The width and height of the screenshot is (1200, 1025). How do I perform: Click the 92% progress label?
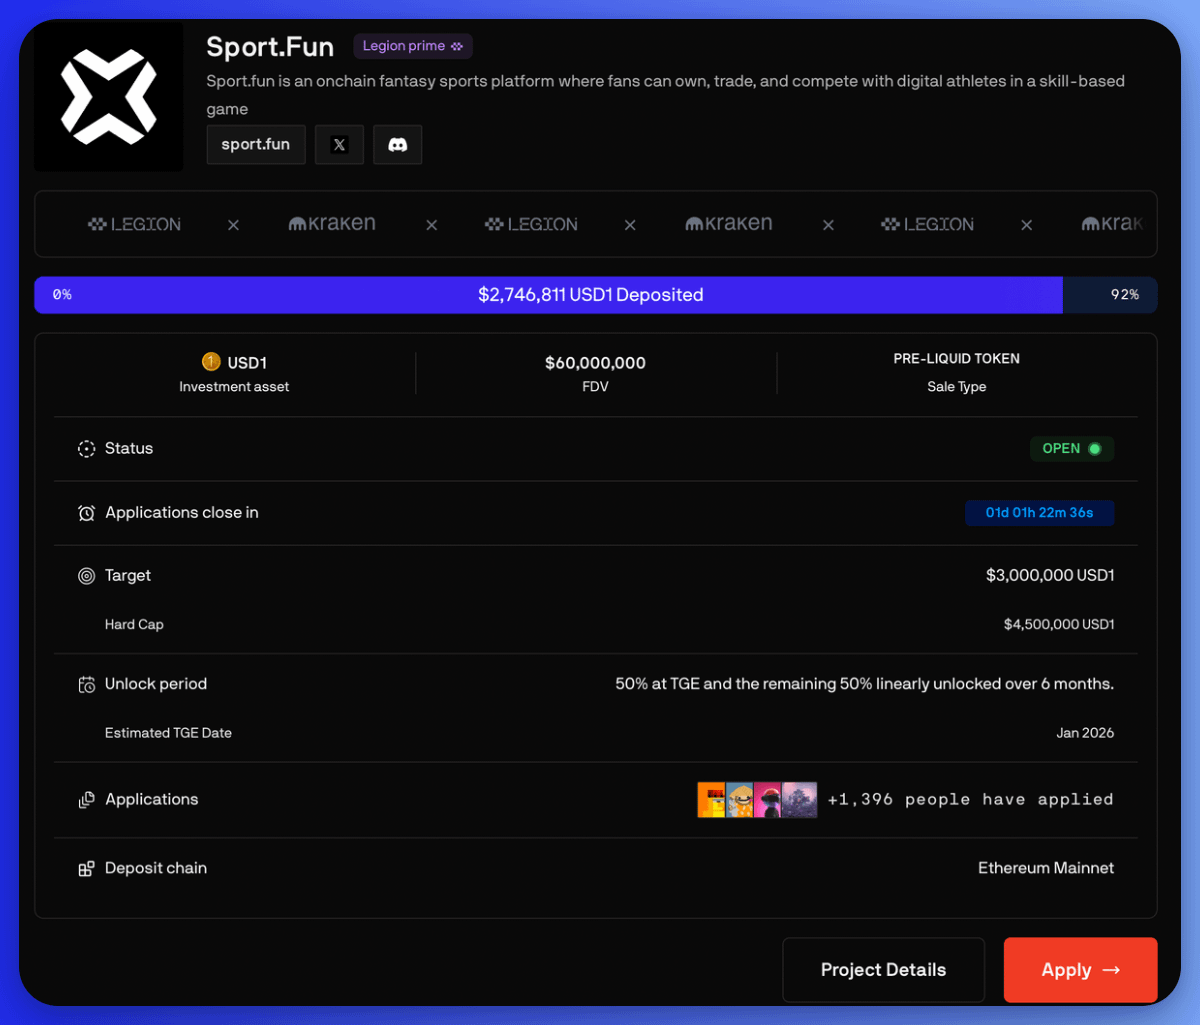1125,295
